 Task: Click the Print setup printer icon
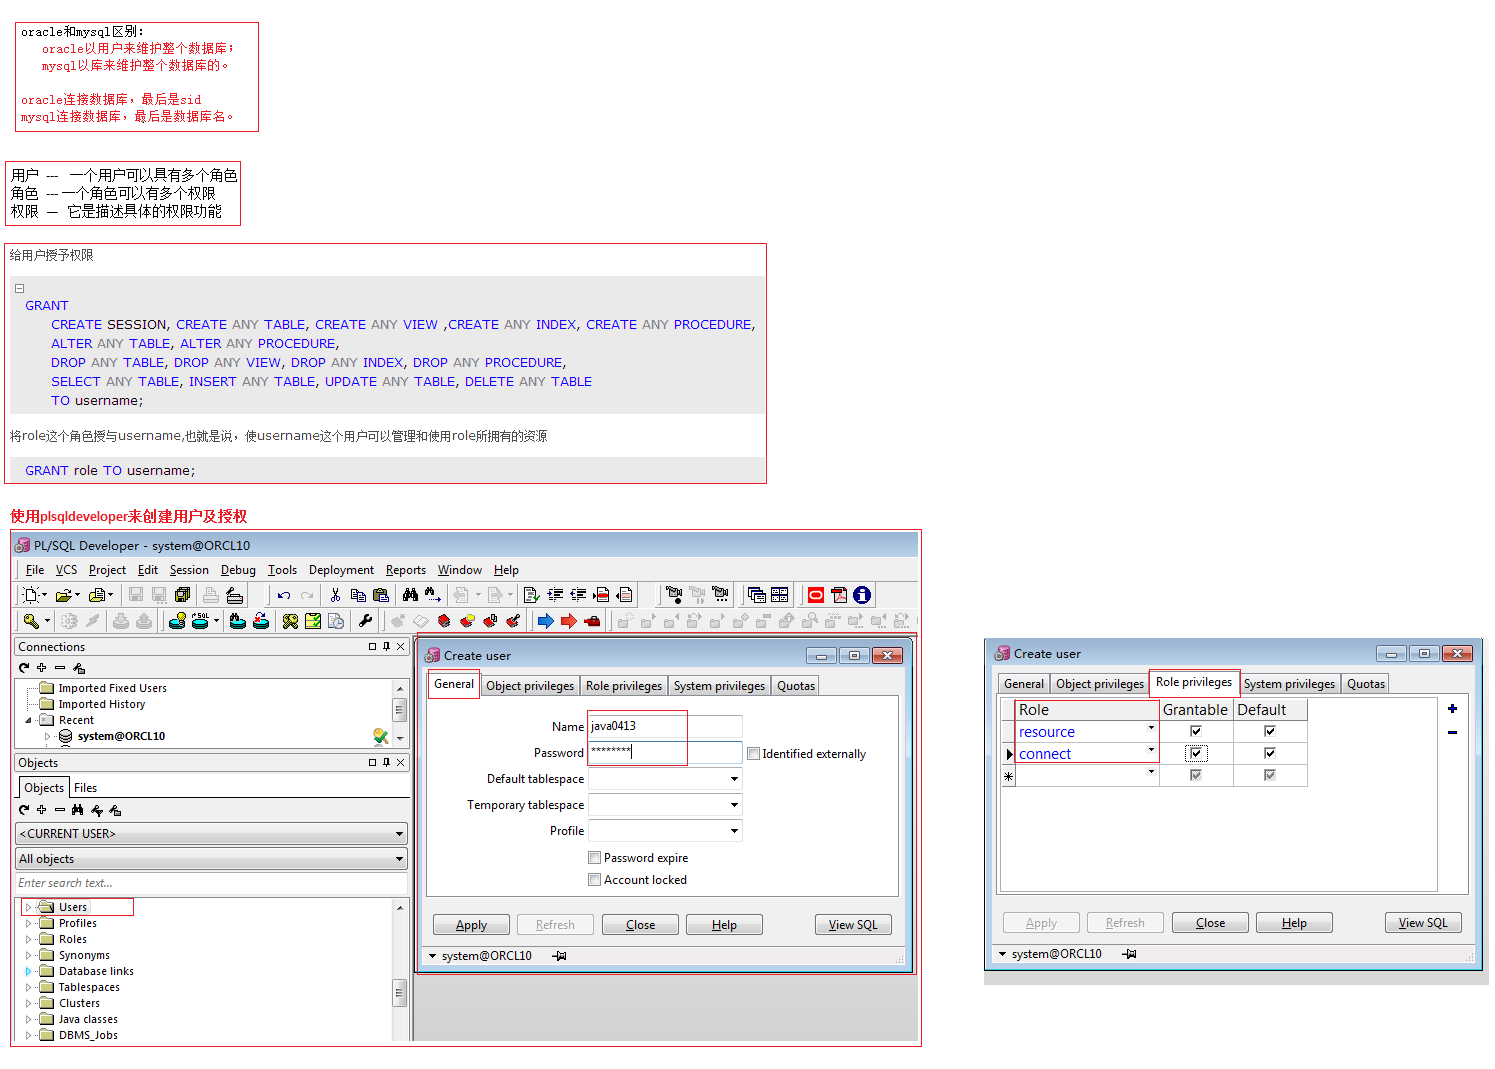click(x=234, y=595)
